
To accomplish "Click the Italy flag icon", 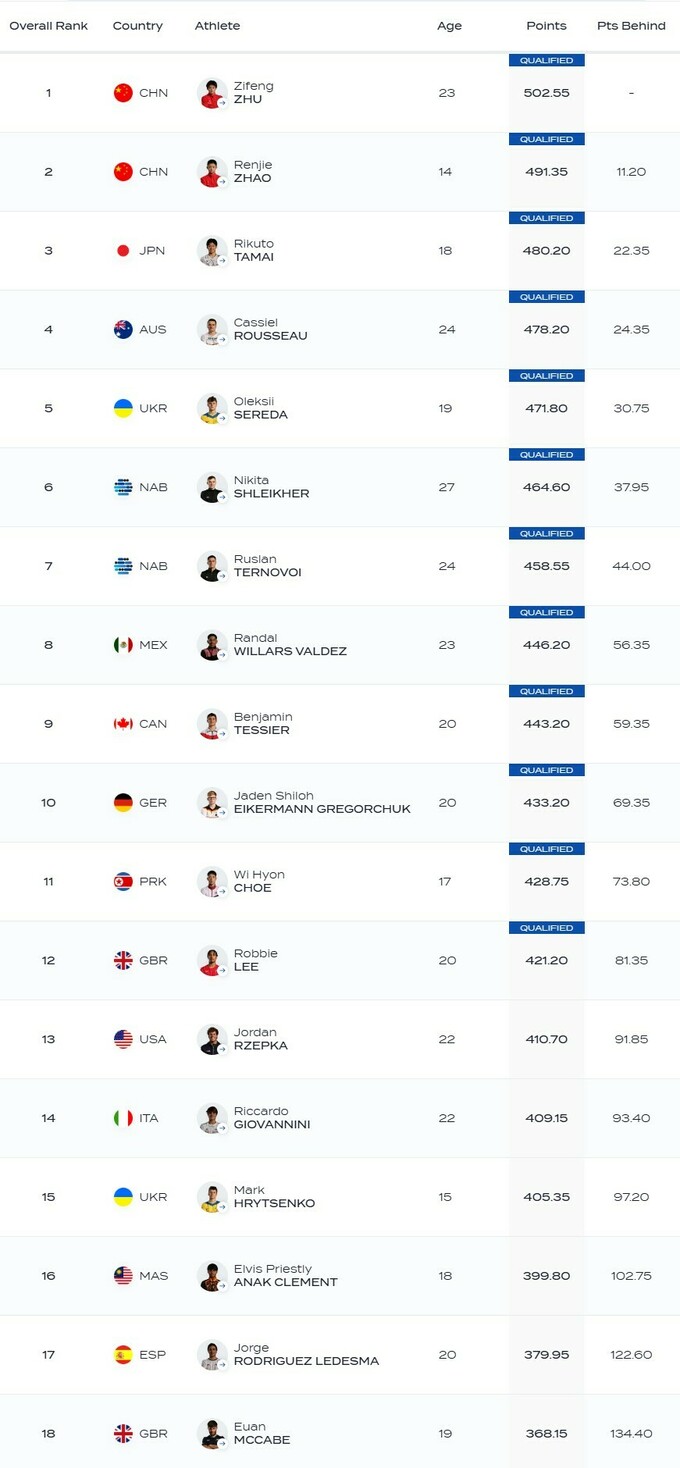I will (x=123, y=1118).
